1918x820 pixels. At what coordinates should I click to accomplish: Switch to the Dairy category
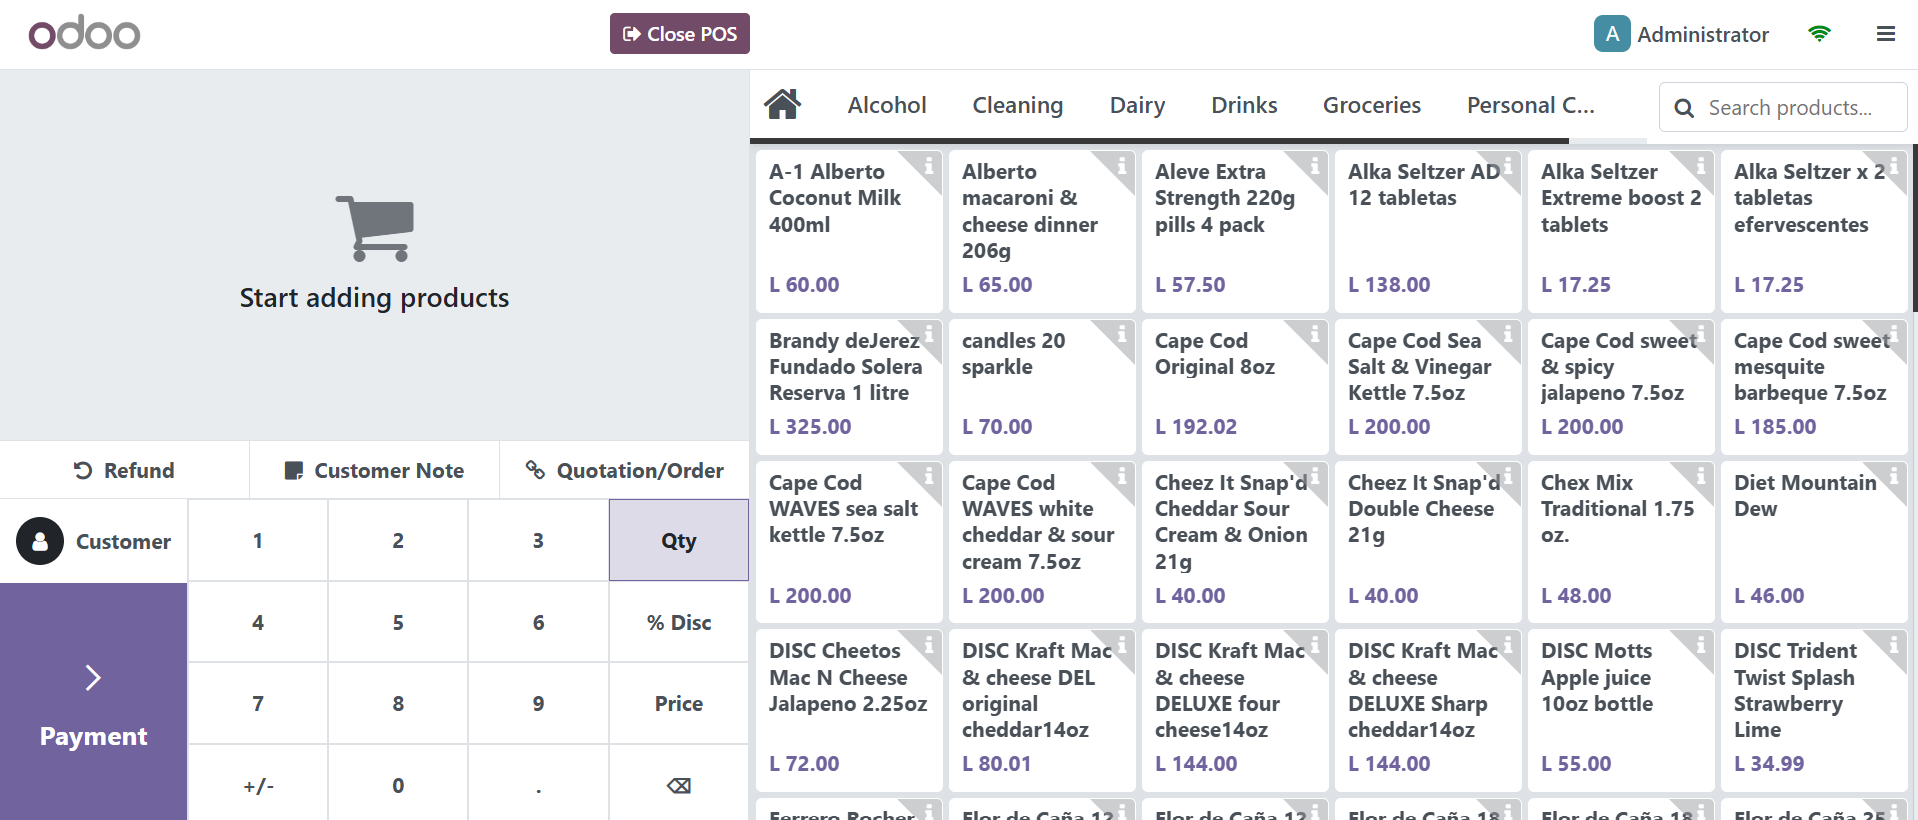1137,105
